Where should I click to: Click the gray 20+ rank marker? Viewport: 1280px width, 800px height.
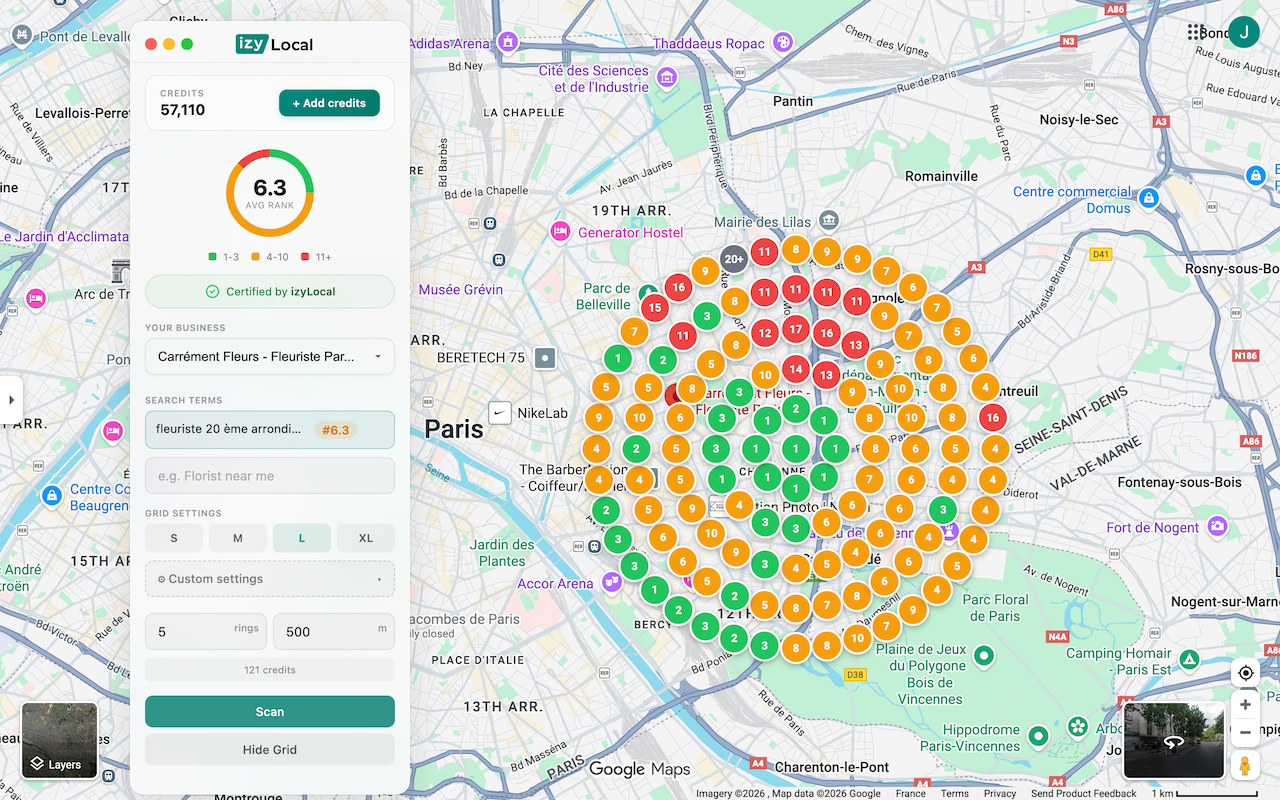tap(734, 259)
